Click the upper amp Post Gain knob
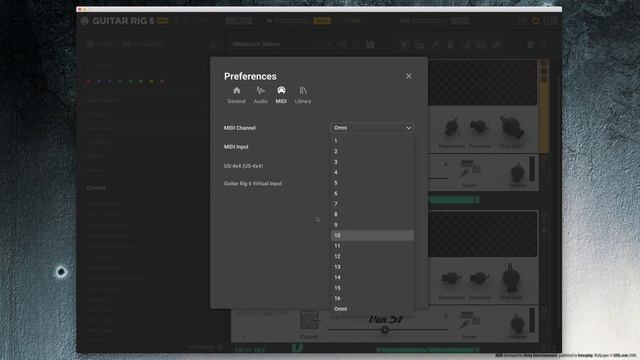Screen dimensions: 640x360 tap(511, 127)
